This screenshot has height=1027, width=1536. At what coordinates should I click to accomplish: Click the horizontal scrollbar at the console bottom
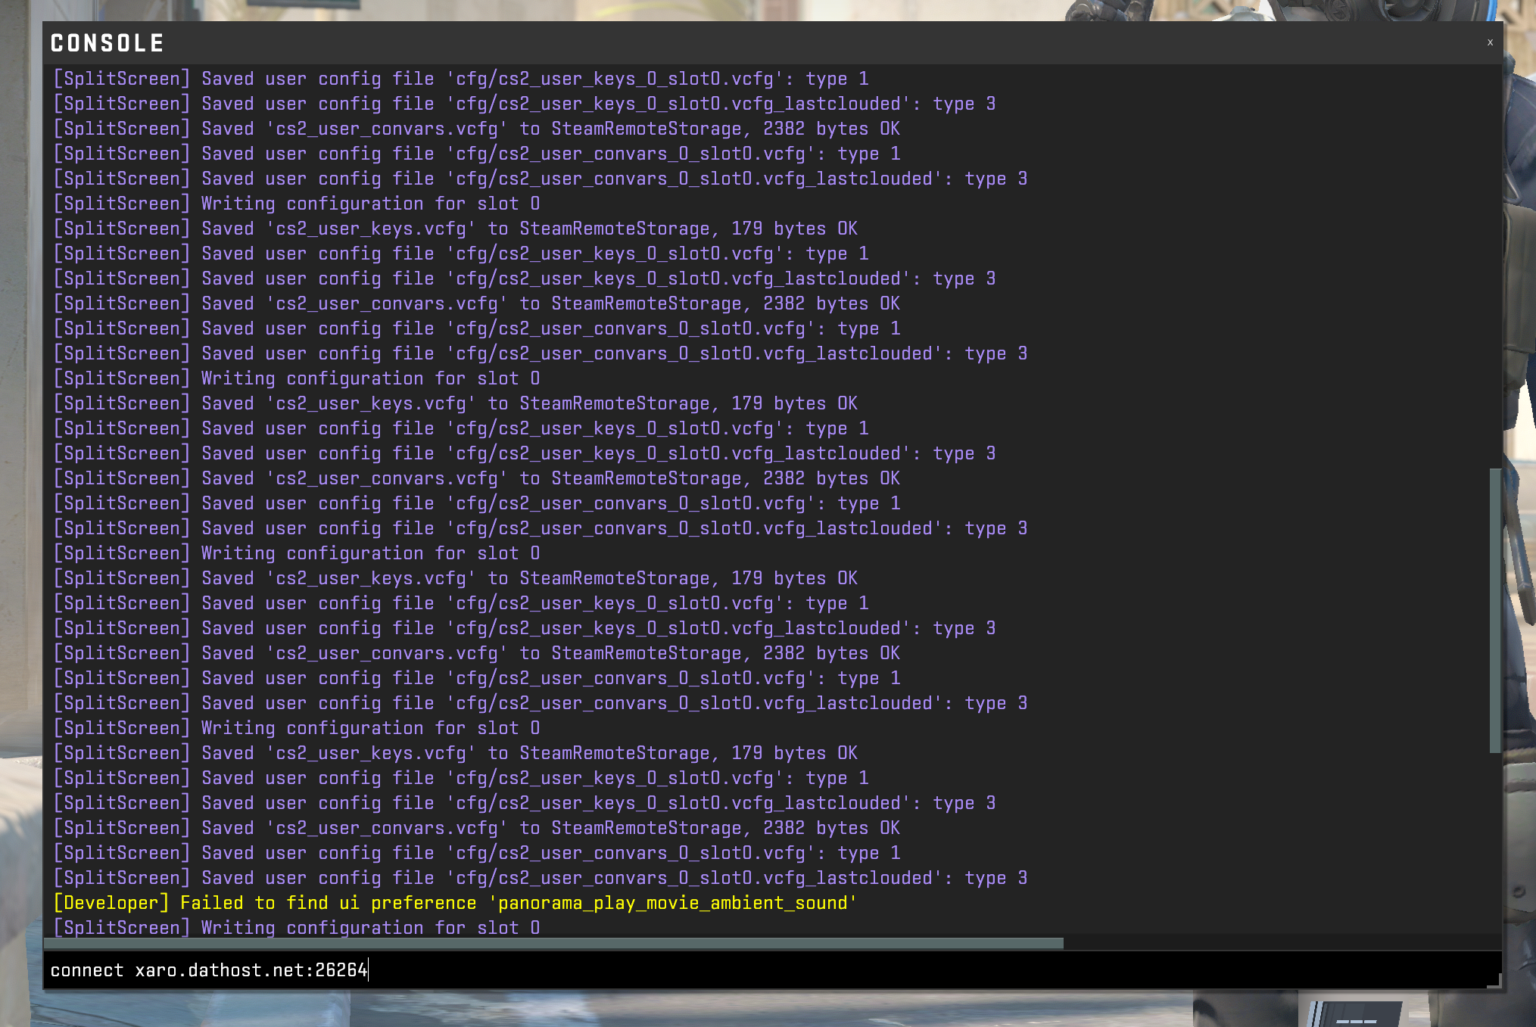click(x=554, y=943)
